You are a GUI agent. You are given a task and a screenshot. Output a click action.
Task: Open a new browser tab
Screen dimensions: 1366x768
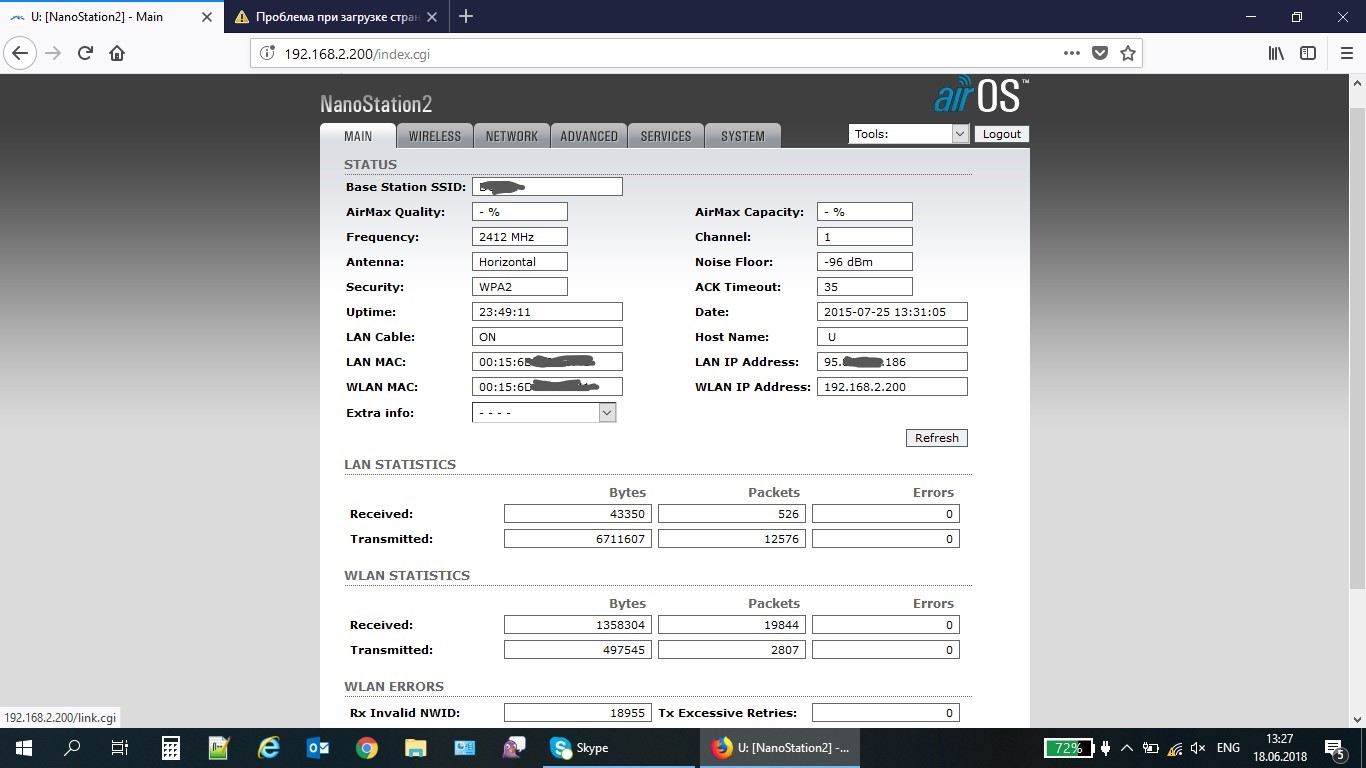(x=466, y=16)
